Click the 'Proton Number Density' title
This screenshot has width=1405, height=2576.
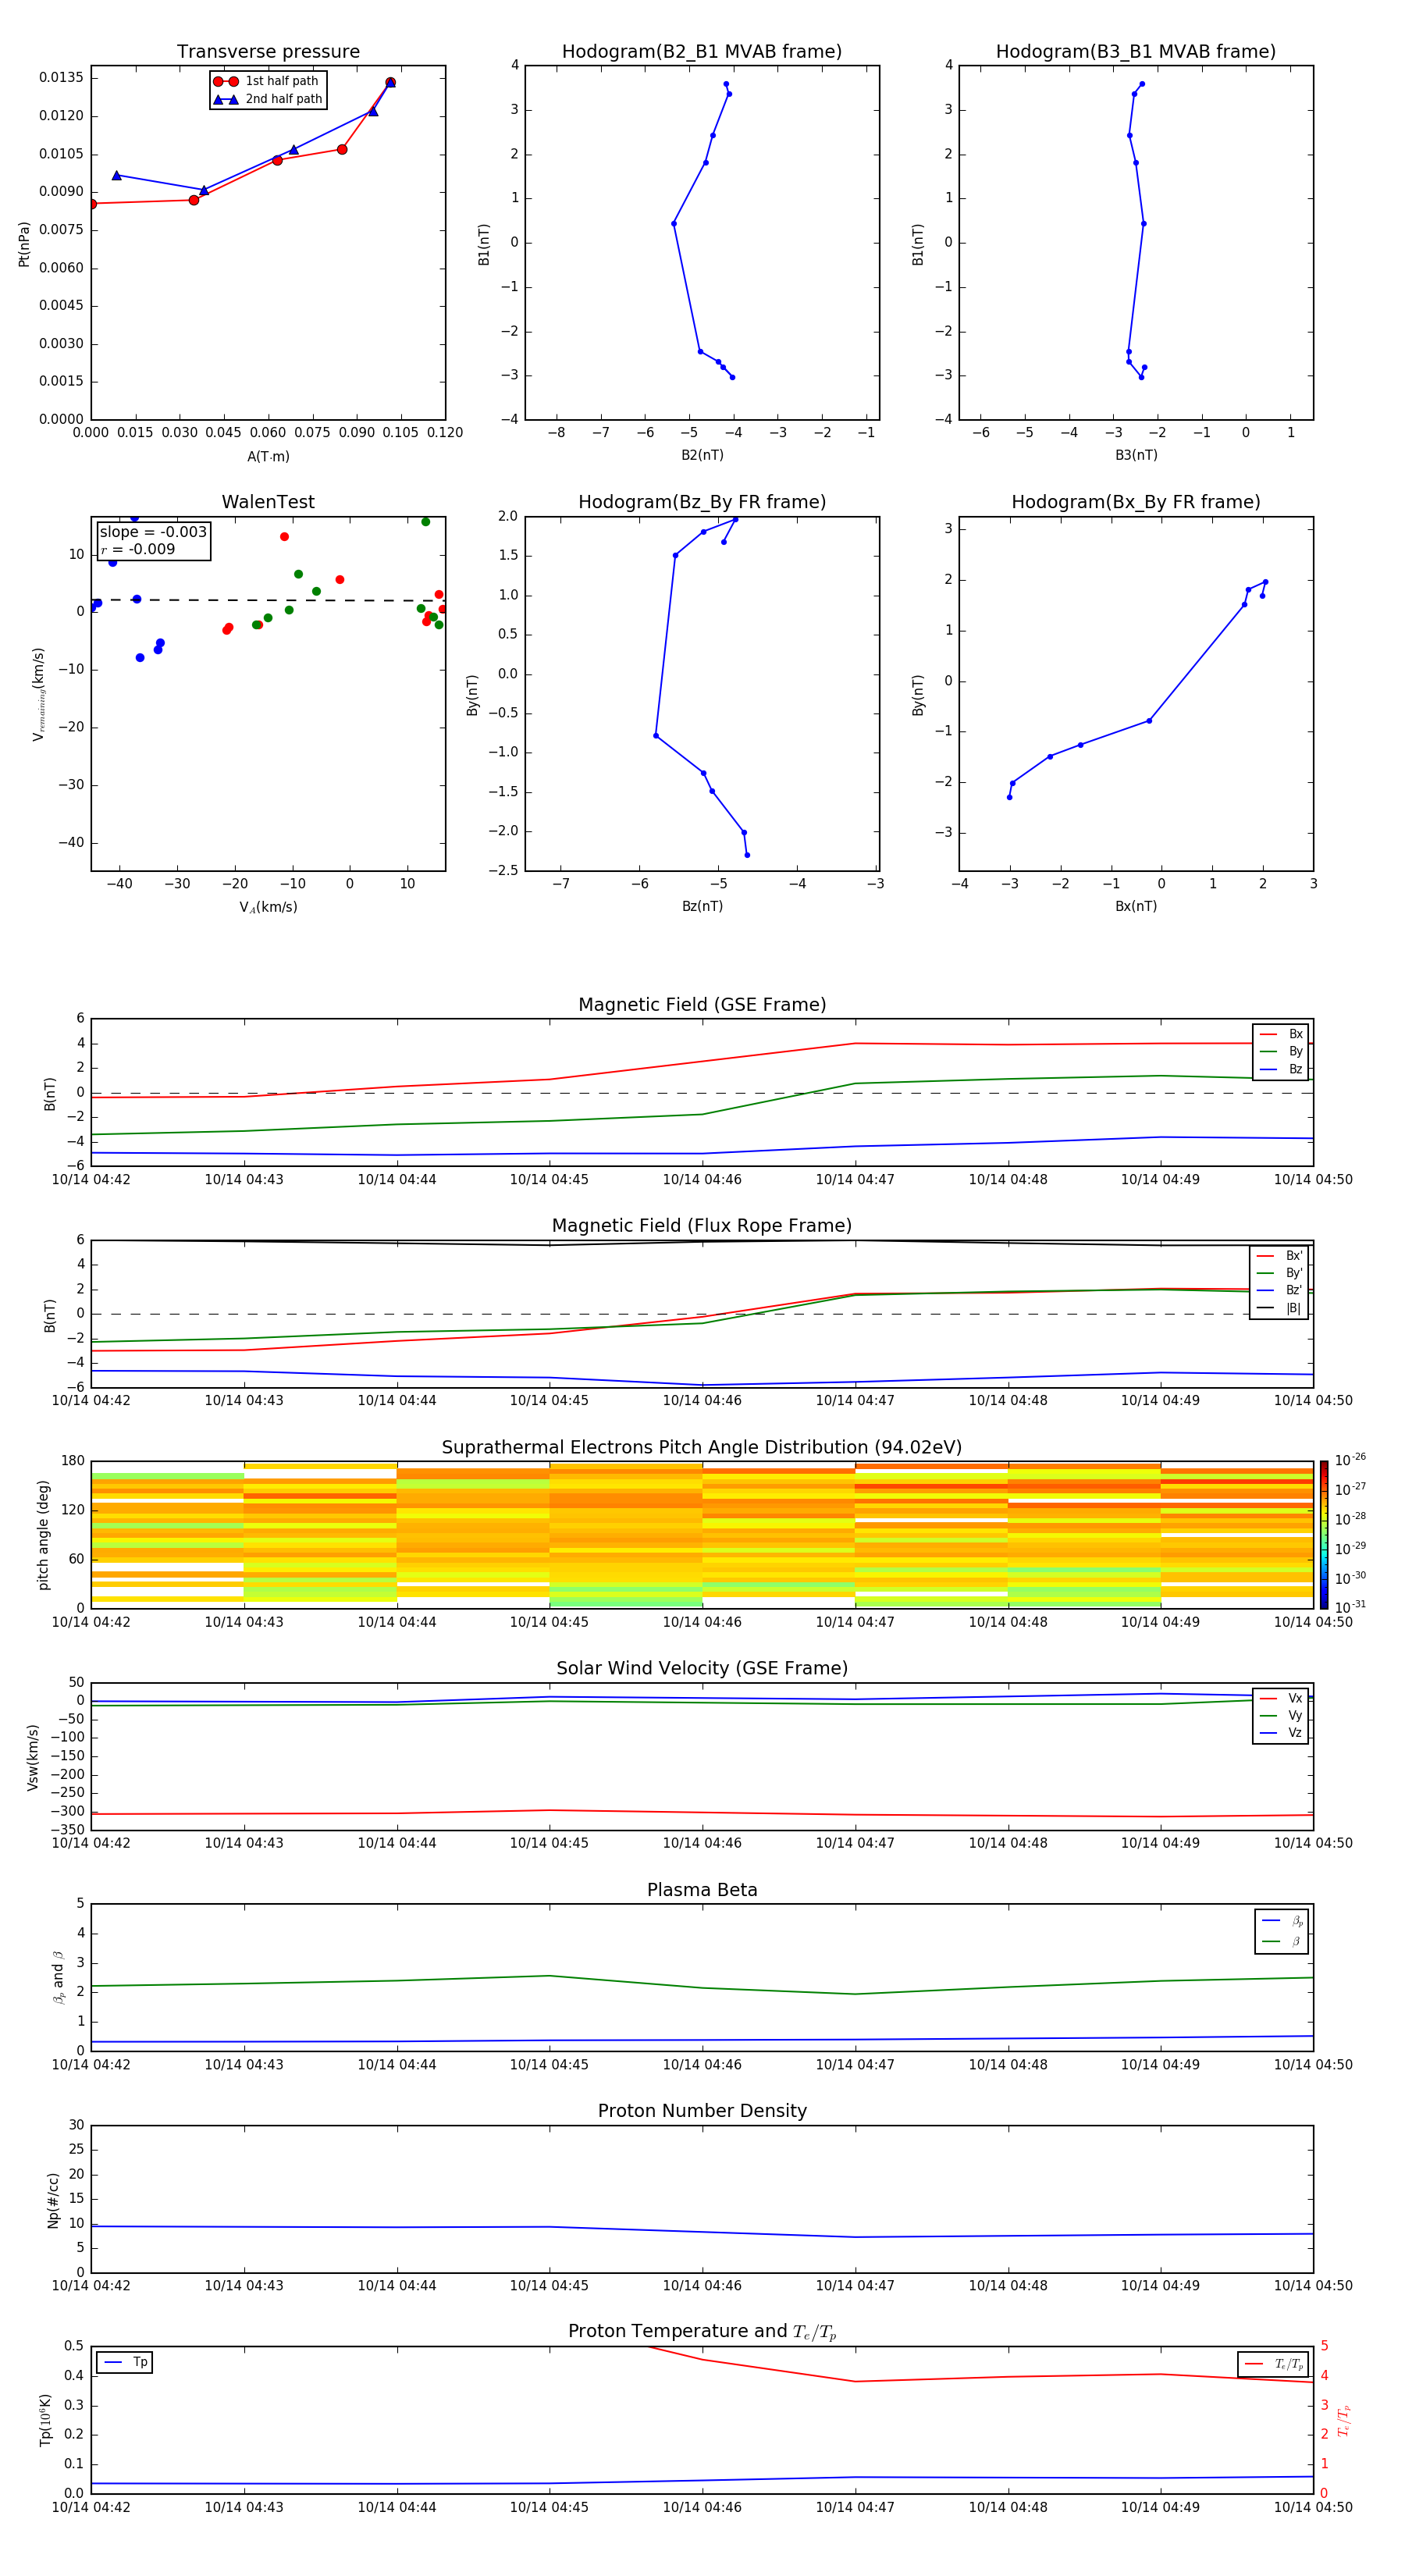point(702,2111)
